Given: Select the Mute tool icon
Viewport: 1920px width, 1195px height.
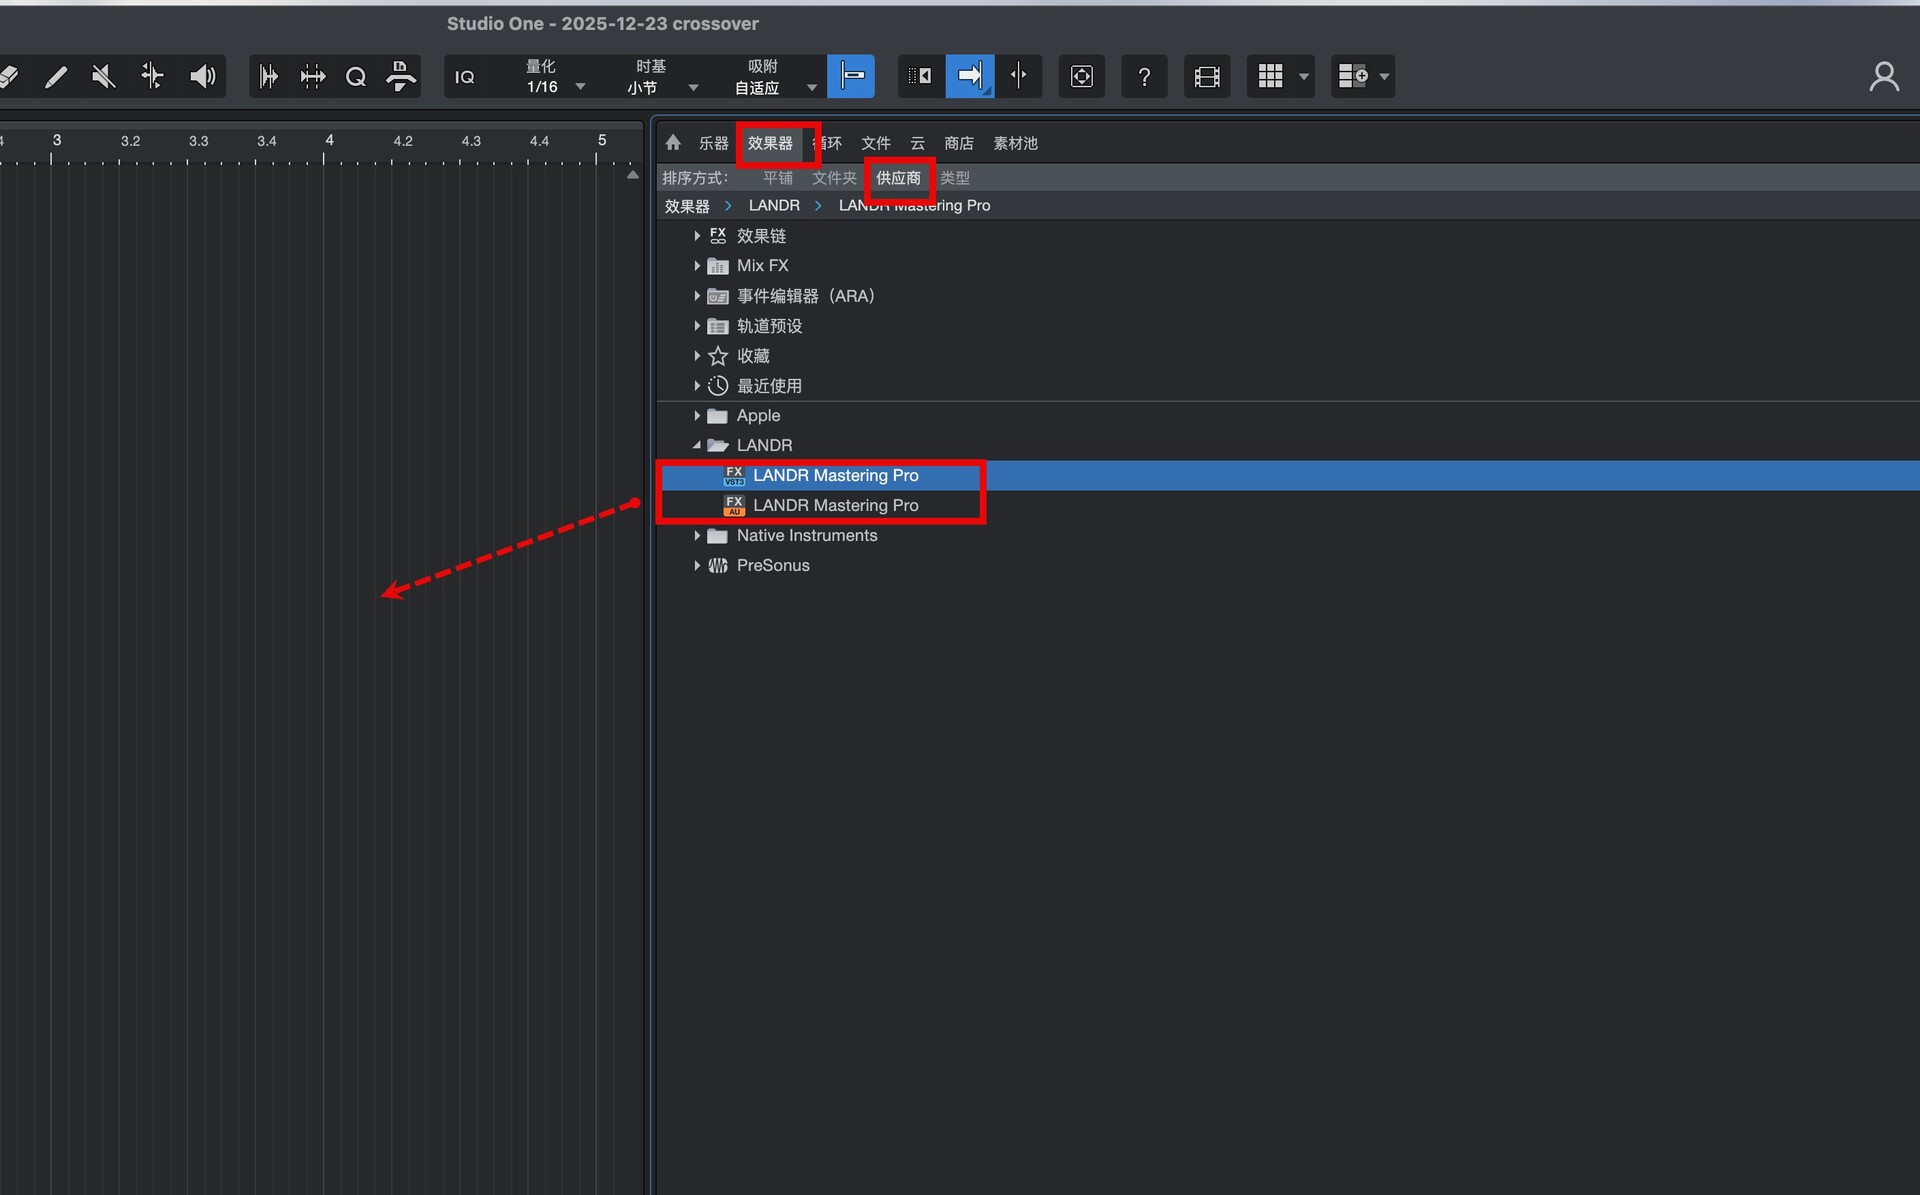Looking at the screenshot, I should pos(103,77).
